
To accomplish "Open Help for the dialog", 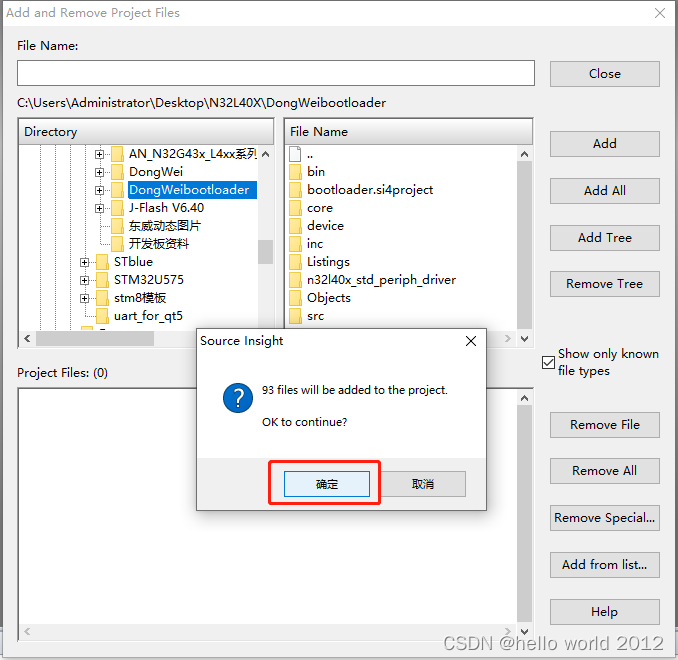I will pos(604,612).
